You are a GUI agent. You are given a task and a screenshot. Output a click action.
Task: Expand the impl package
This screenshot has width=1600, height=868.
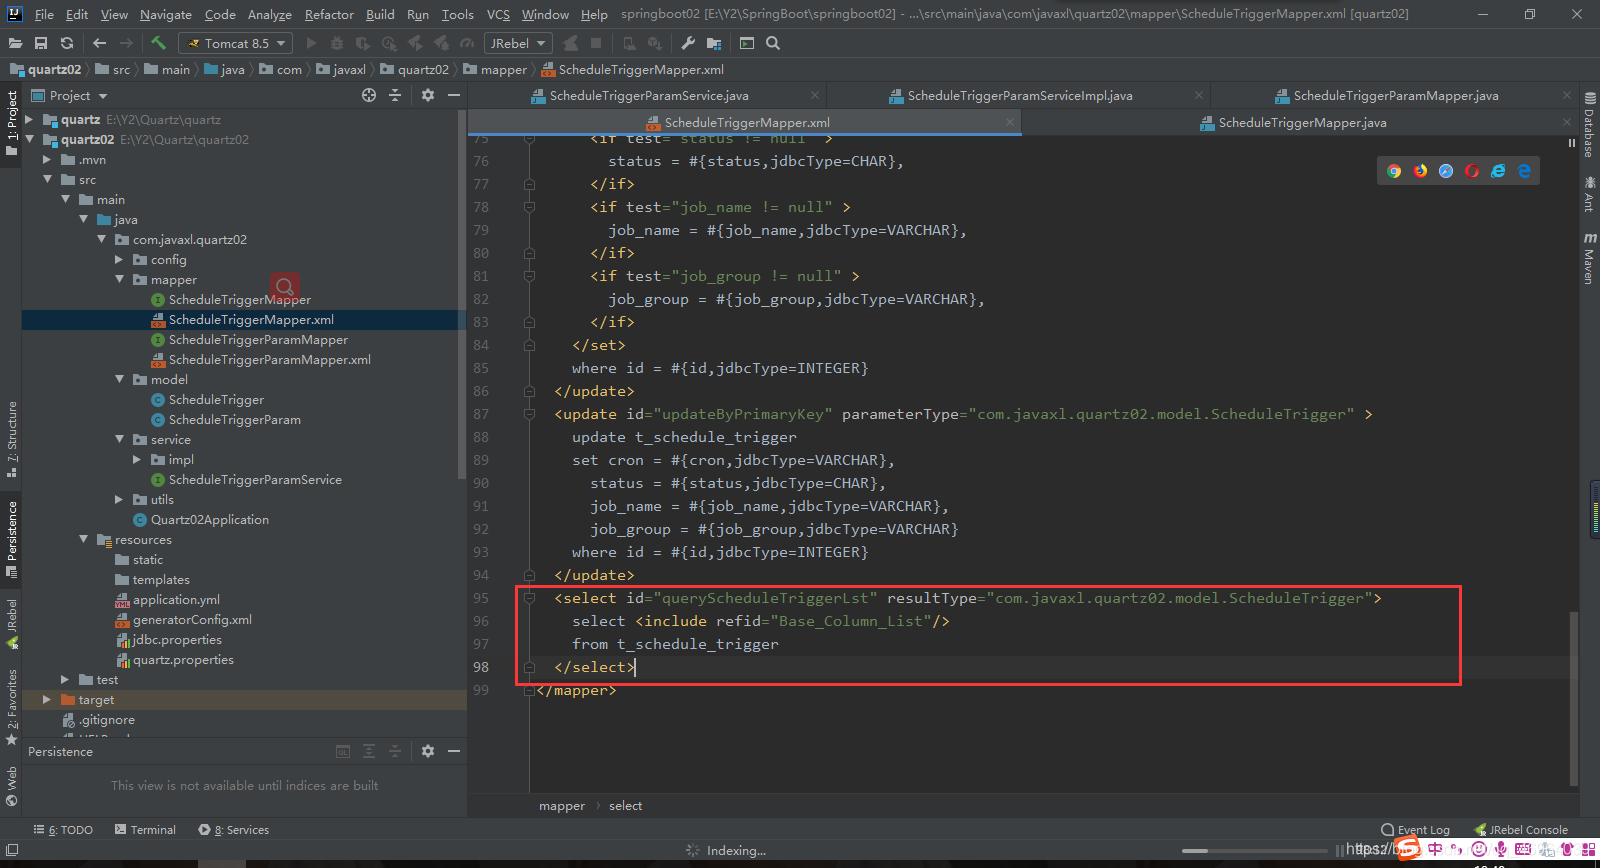[x=138, y=459]
